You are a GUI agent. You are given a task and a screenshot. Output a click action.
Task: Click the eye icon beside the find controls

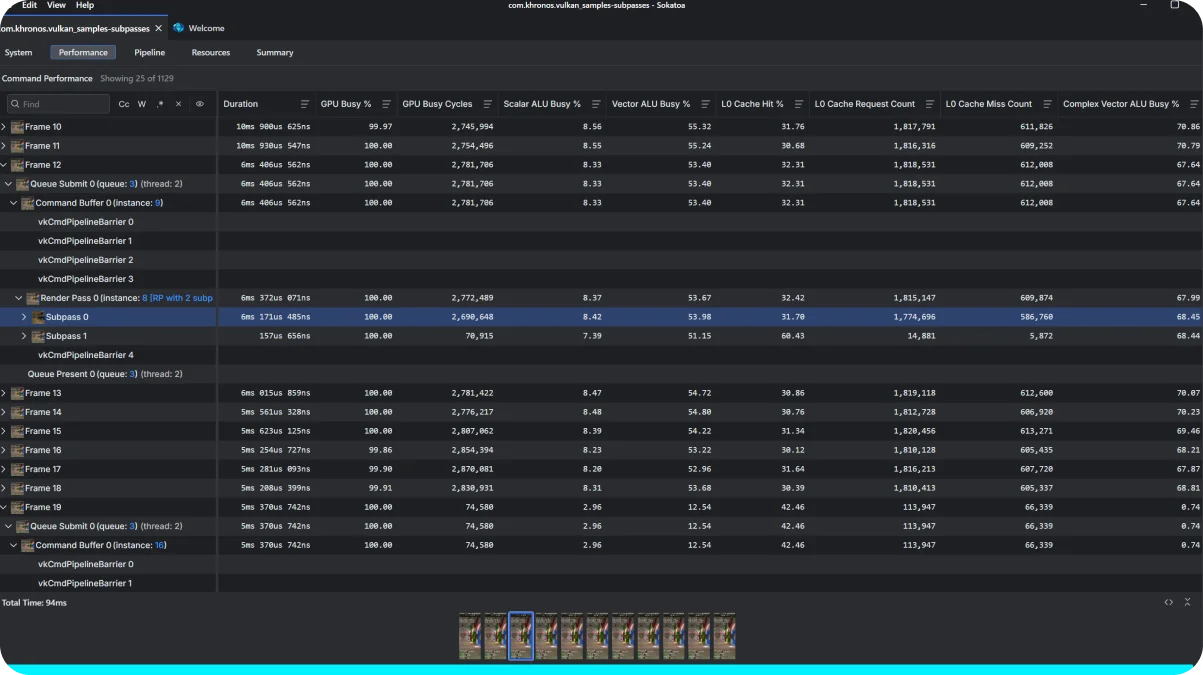click(200, 104)
